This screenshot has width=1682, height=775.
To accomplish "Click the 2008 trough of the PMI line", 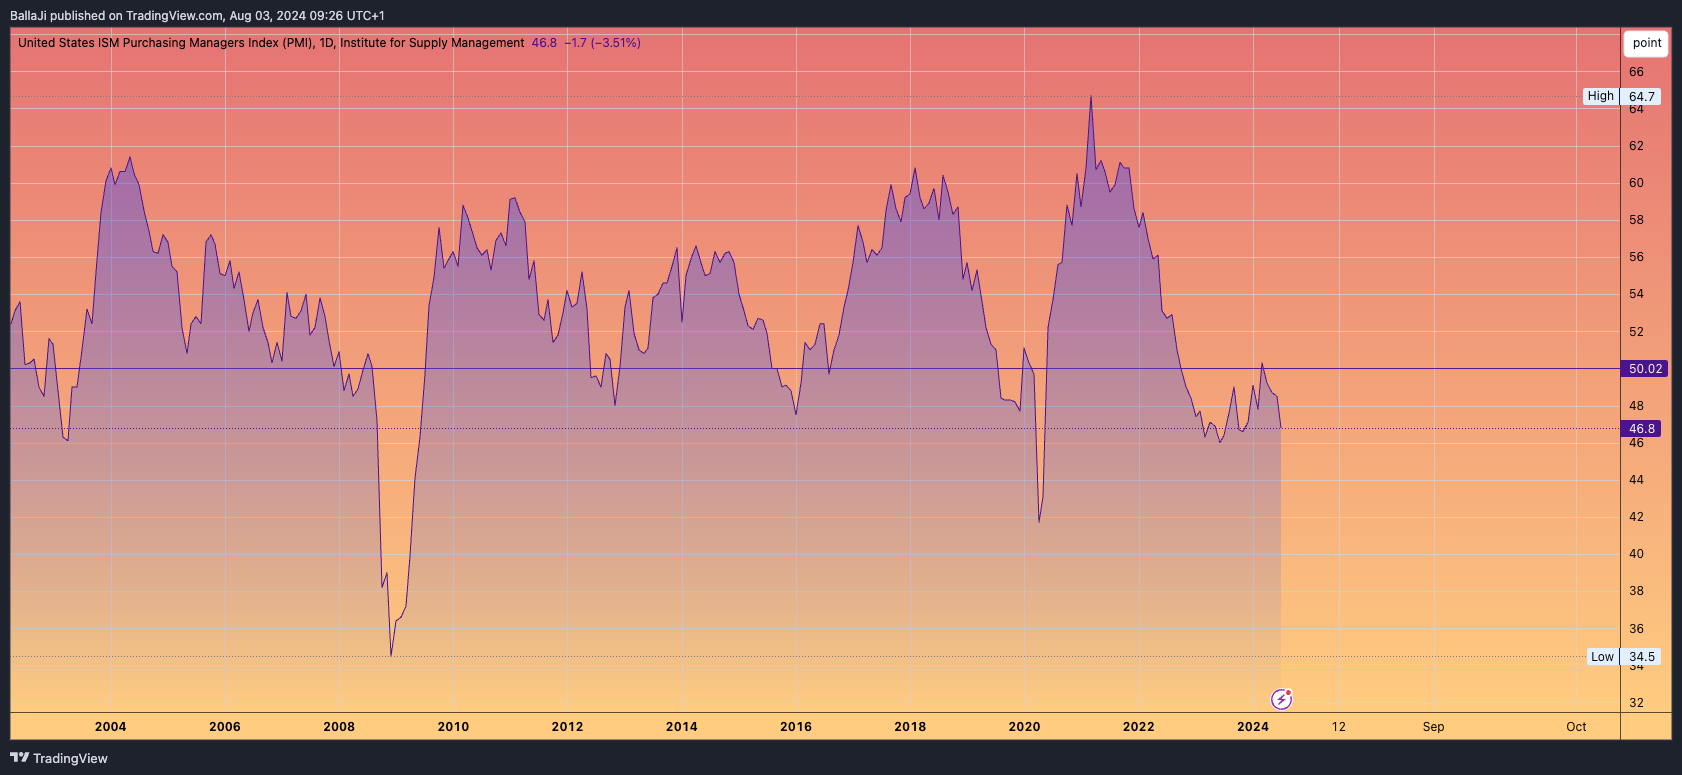I will (391, 655).
